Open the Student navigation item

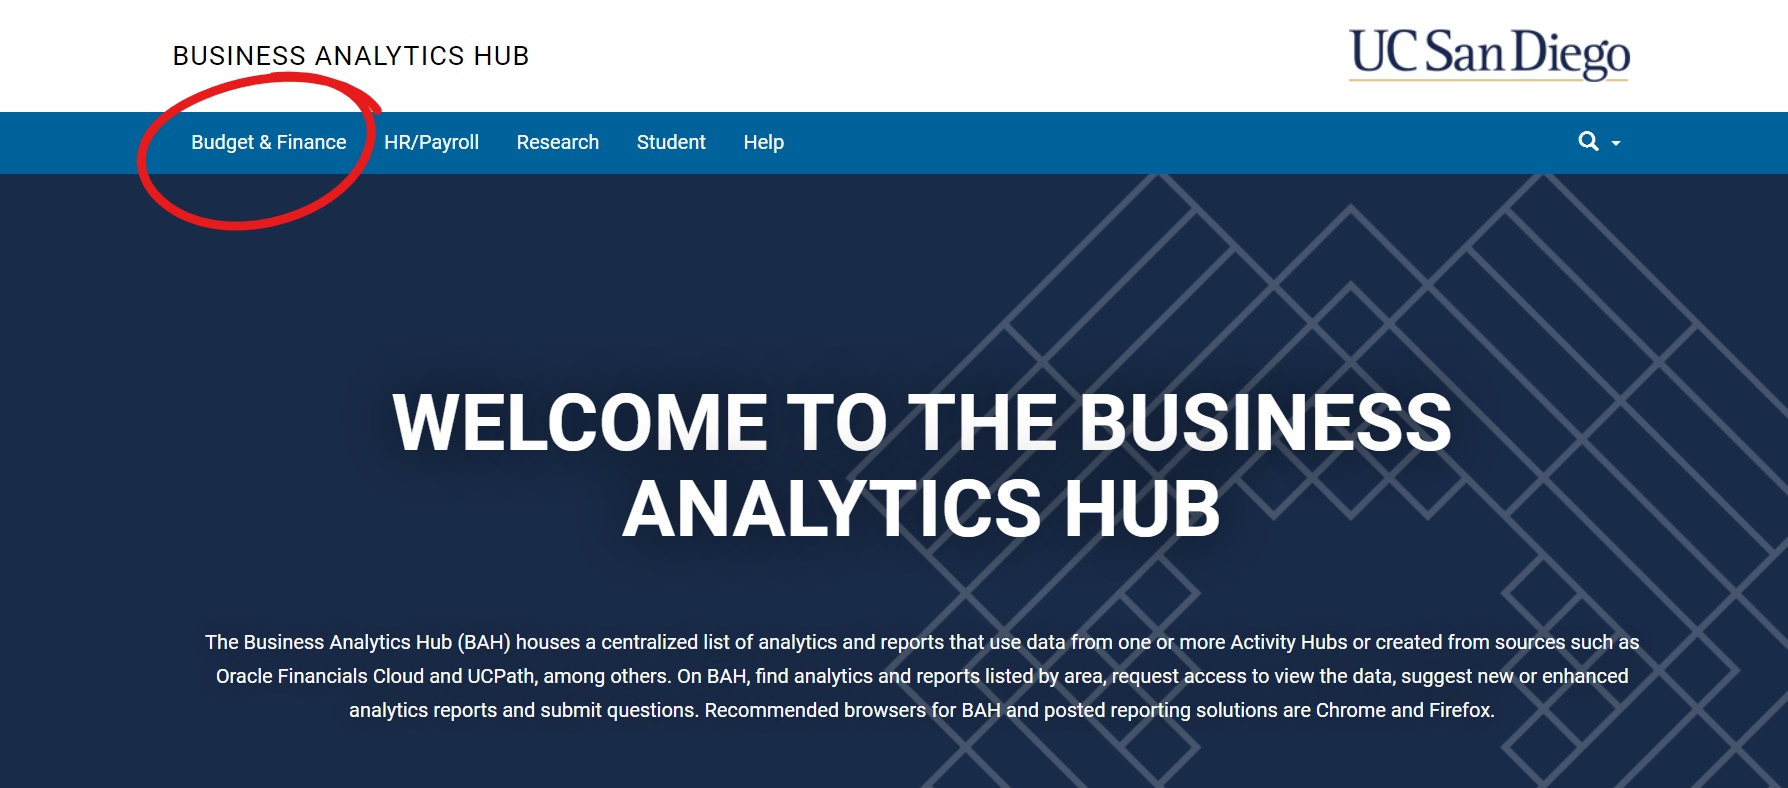(671, 143)
